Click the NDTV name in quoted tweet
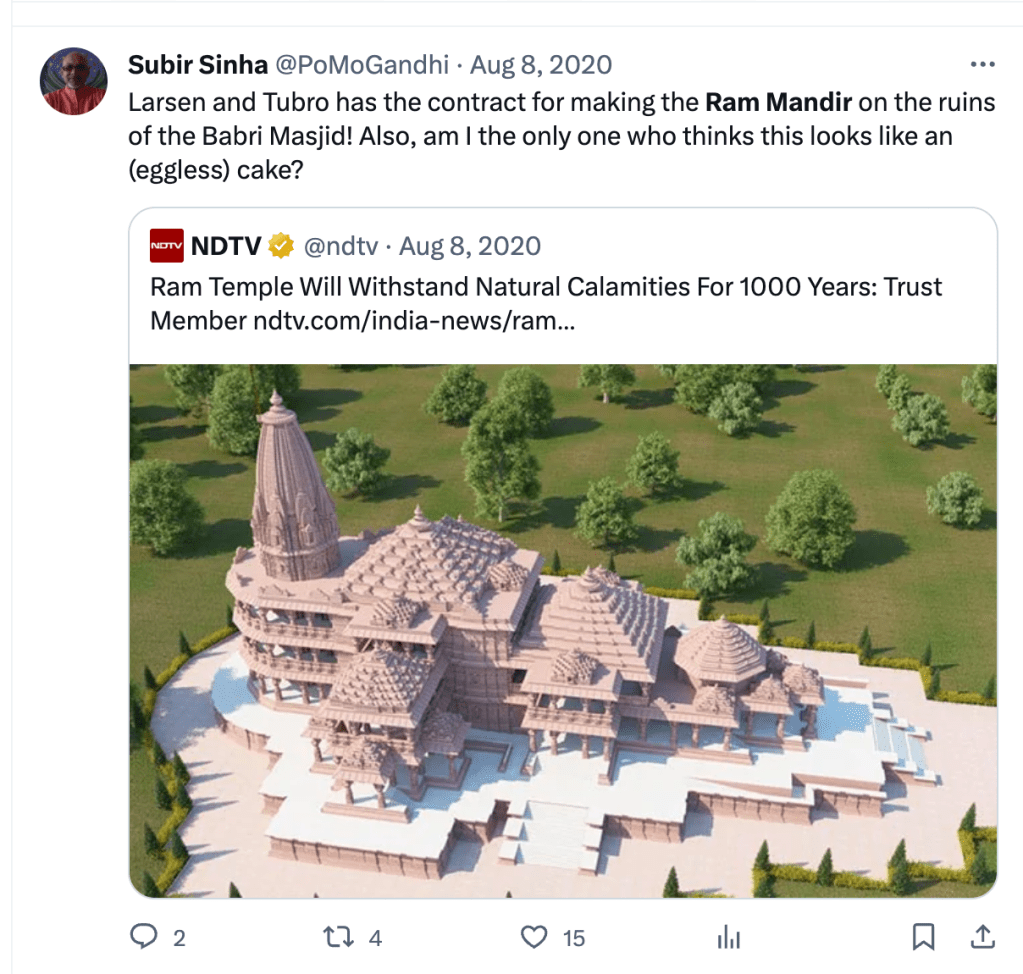Viewport: 1023px width, 974px height. [227, 246]
